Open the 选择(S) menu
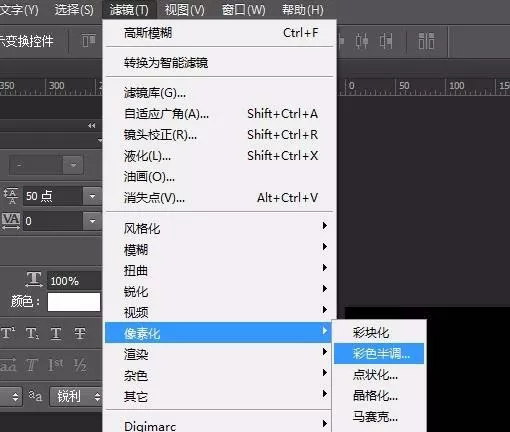The width and height of the screenshot is (510, 432). coord(74,10)
